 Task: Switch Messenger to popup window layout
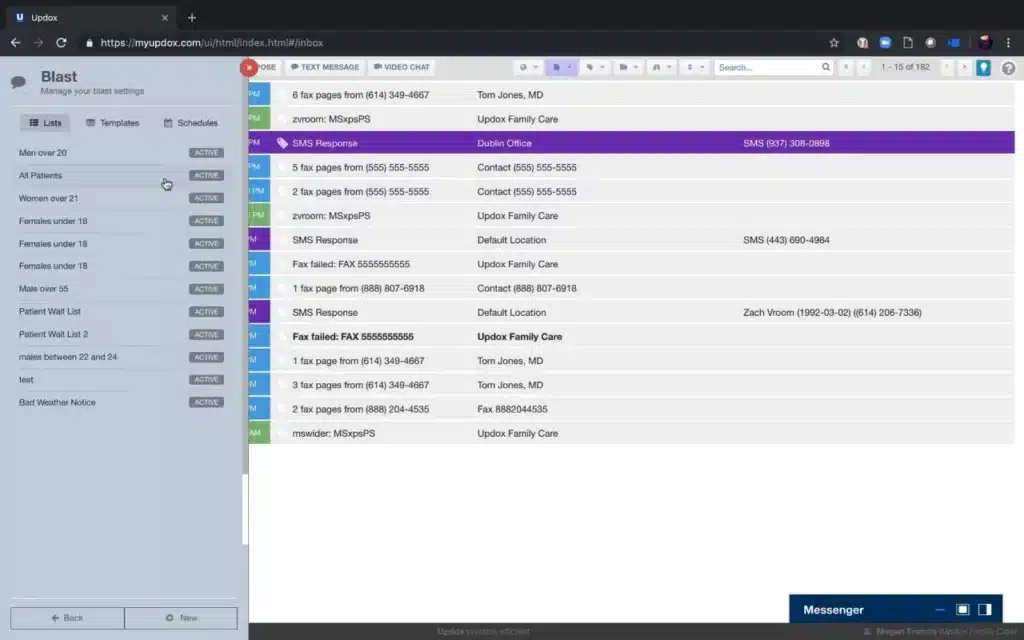click(x=963, y=609)
